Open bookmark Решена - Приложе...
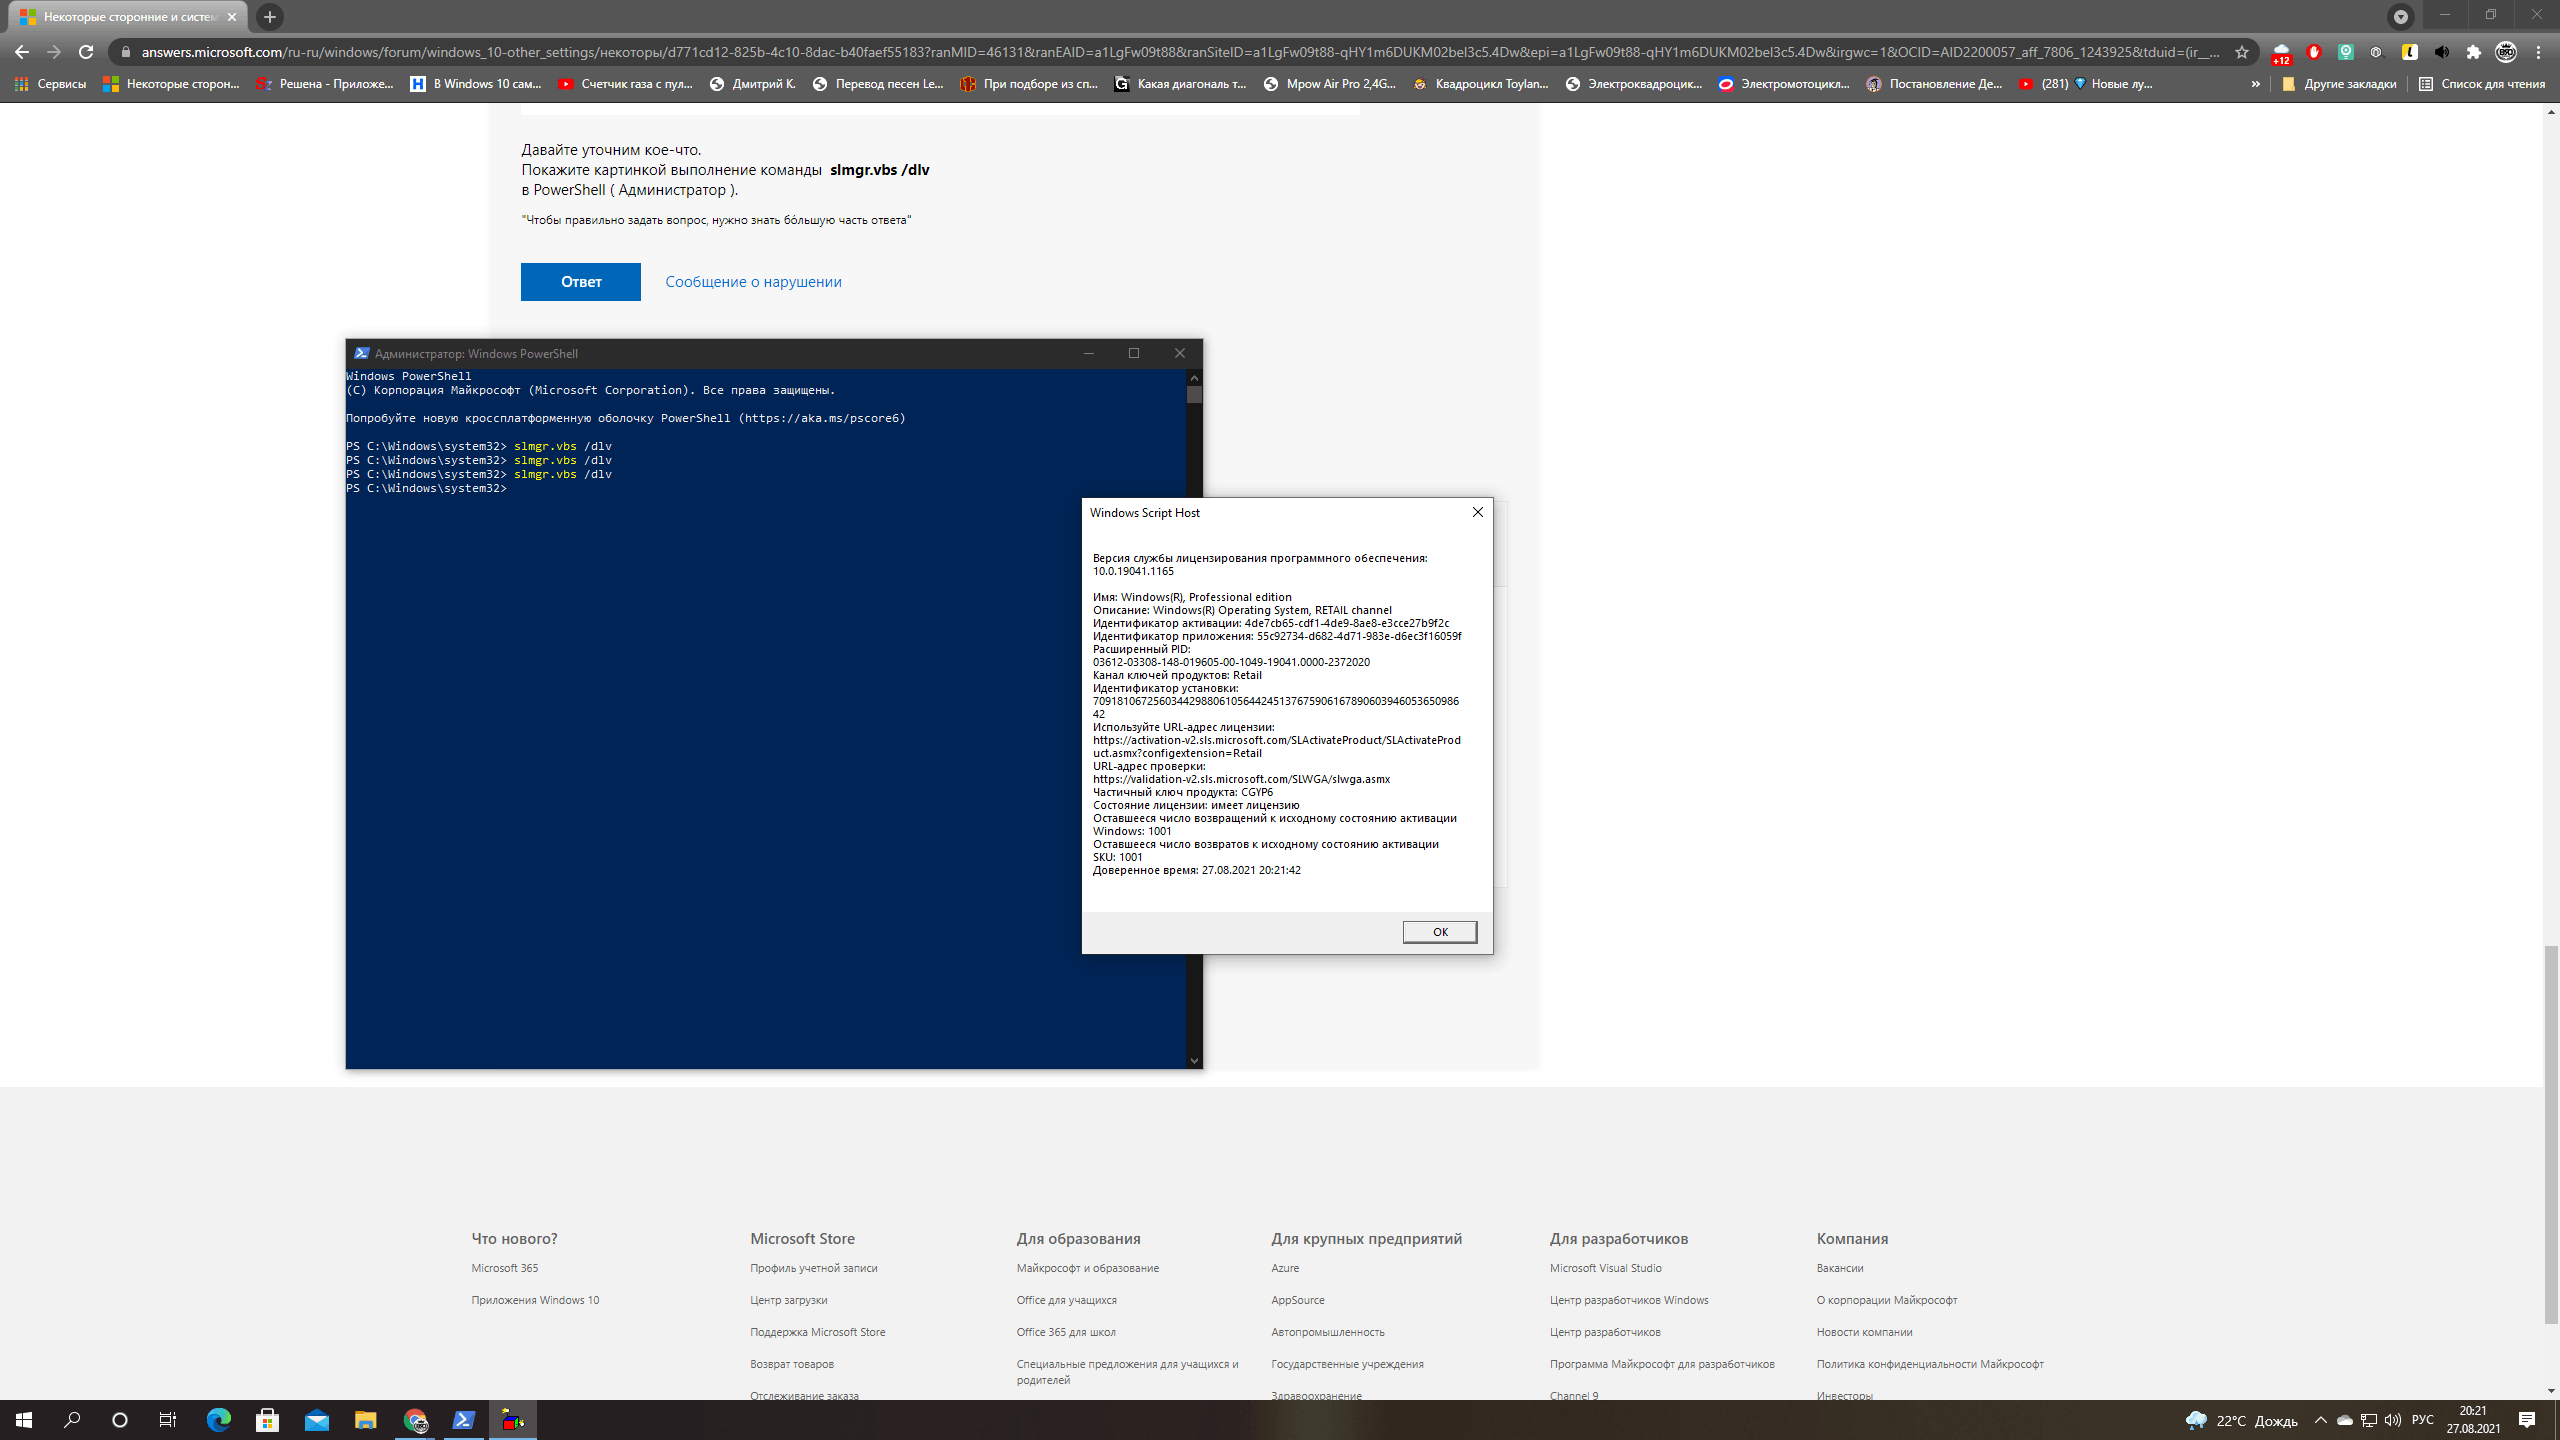This screenshot has height=1440, width=2560. click(x=325, y=84)
